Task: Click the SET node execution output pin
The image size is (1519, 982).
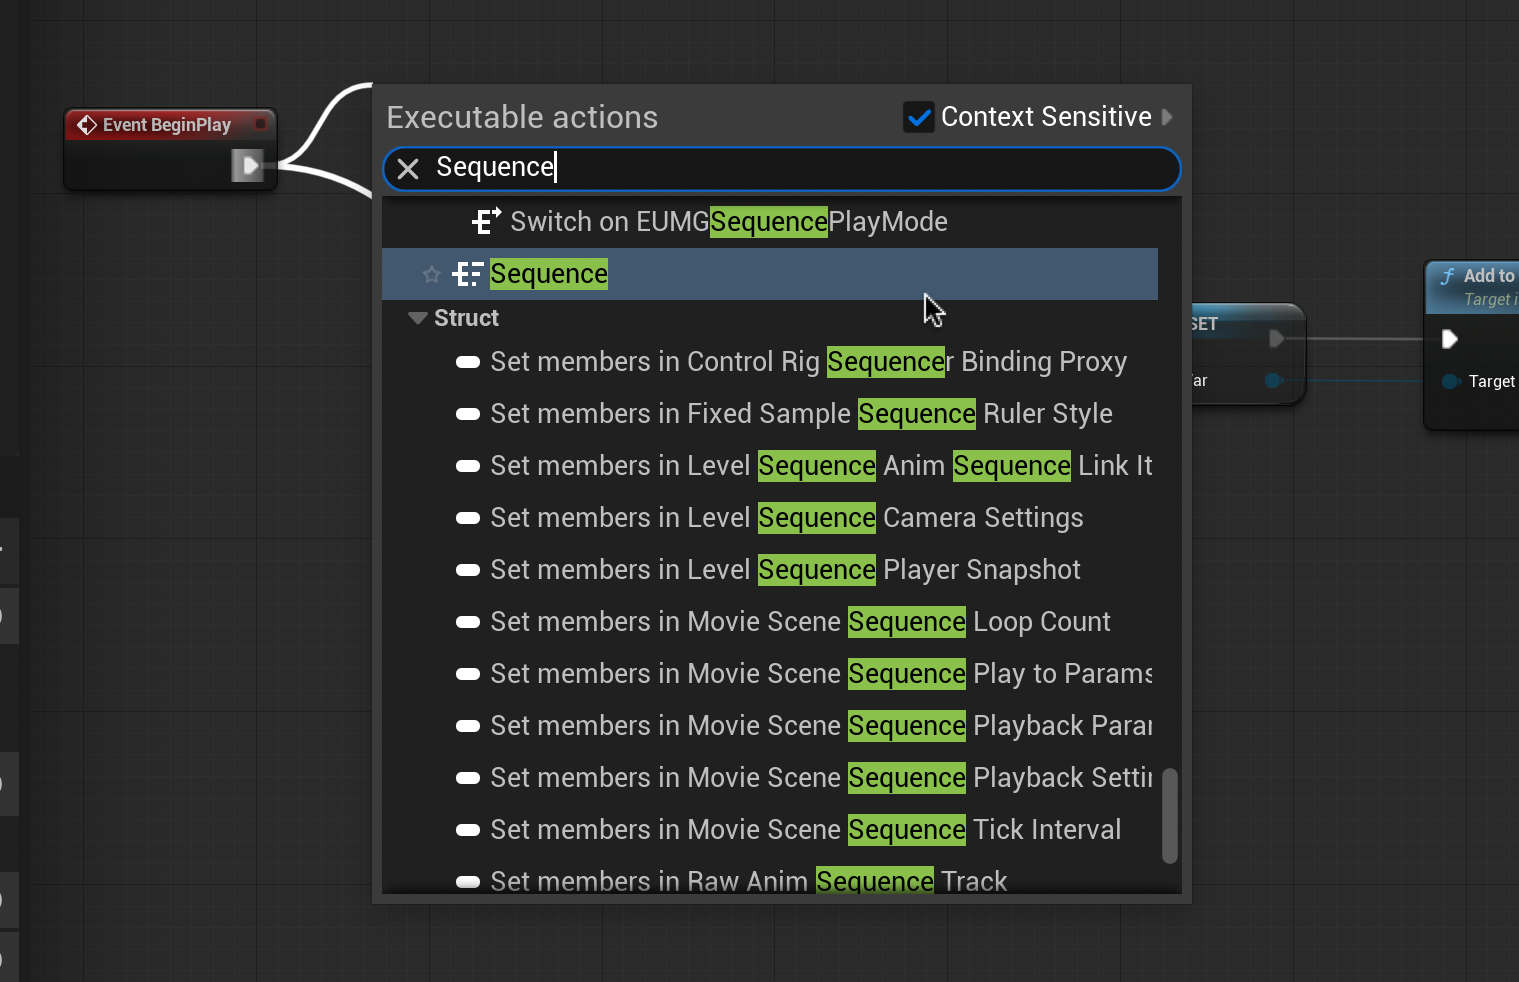Action: pyautogui.click(x=1276, y=339)
